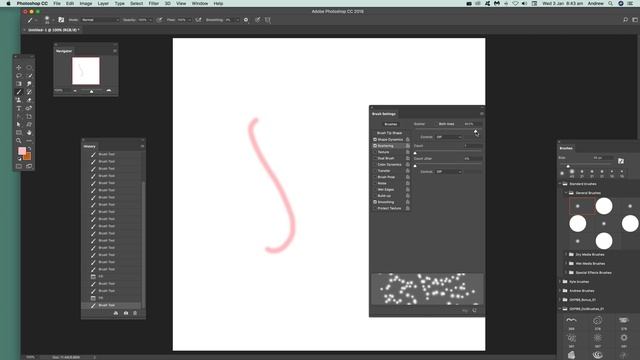Enable Transfer checkbox
This screenshot has width=640, height=360.
click(375, 171)
